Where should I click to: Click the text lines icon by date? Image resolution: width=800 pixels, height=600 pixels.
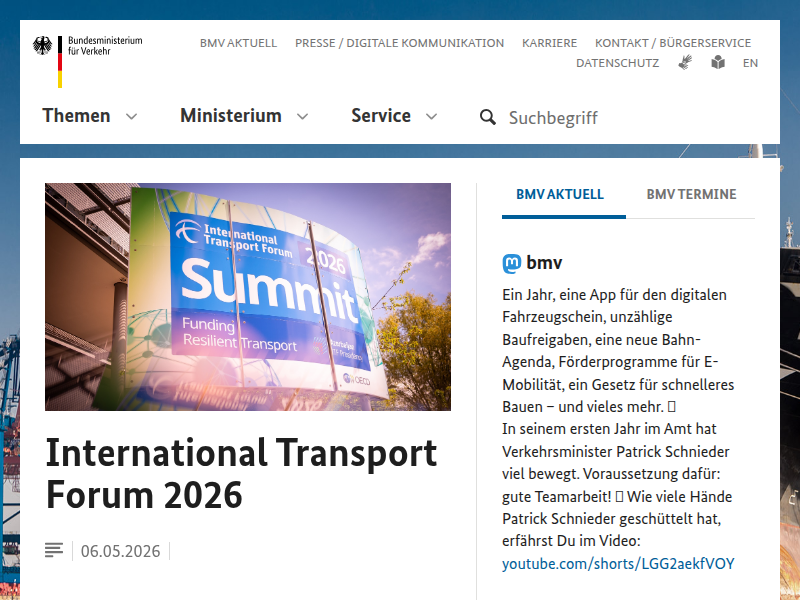[54, 550]
